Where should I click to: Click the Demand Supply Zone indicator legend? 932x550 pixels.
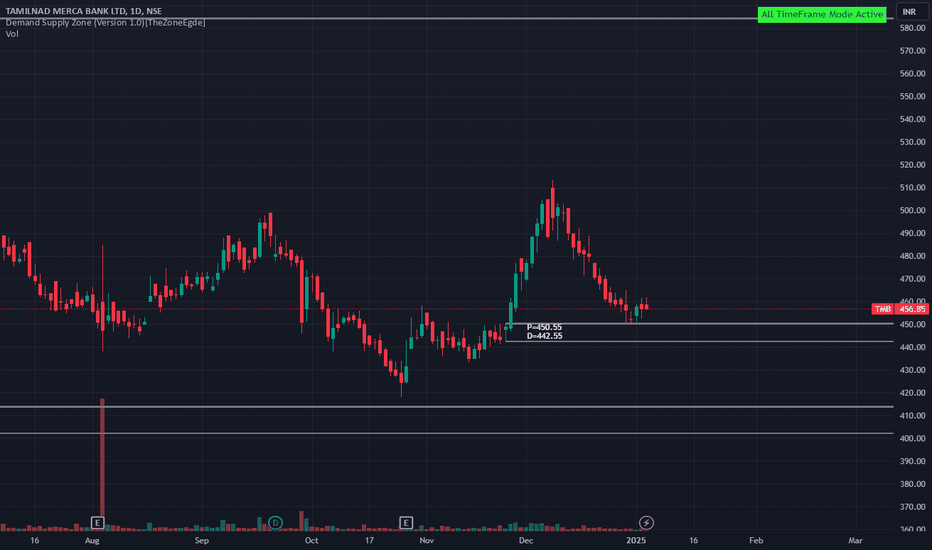(105, 23)
